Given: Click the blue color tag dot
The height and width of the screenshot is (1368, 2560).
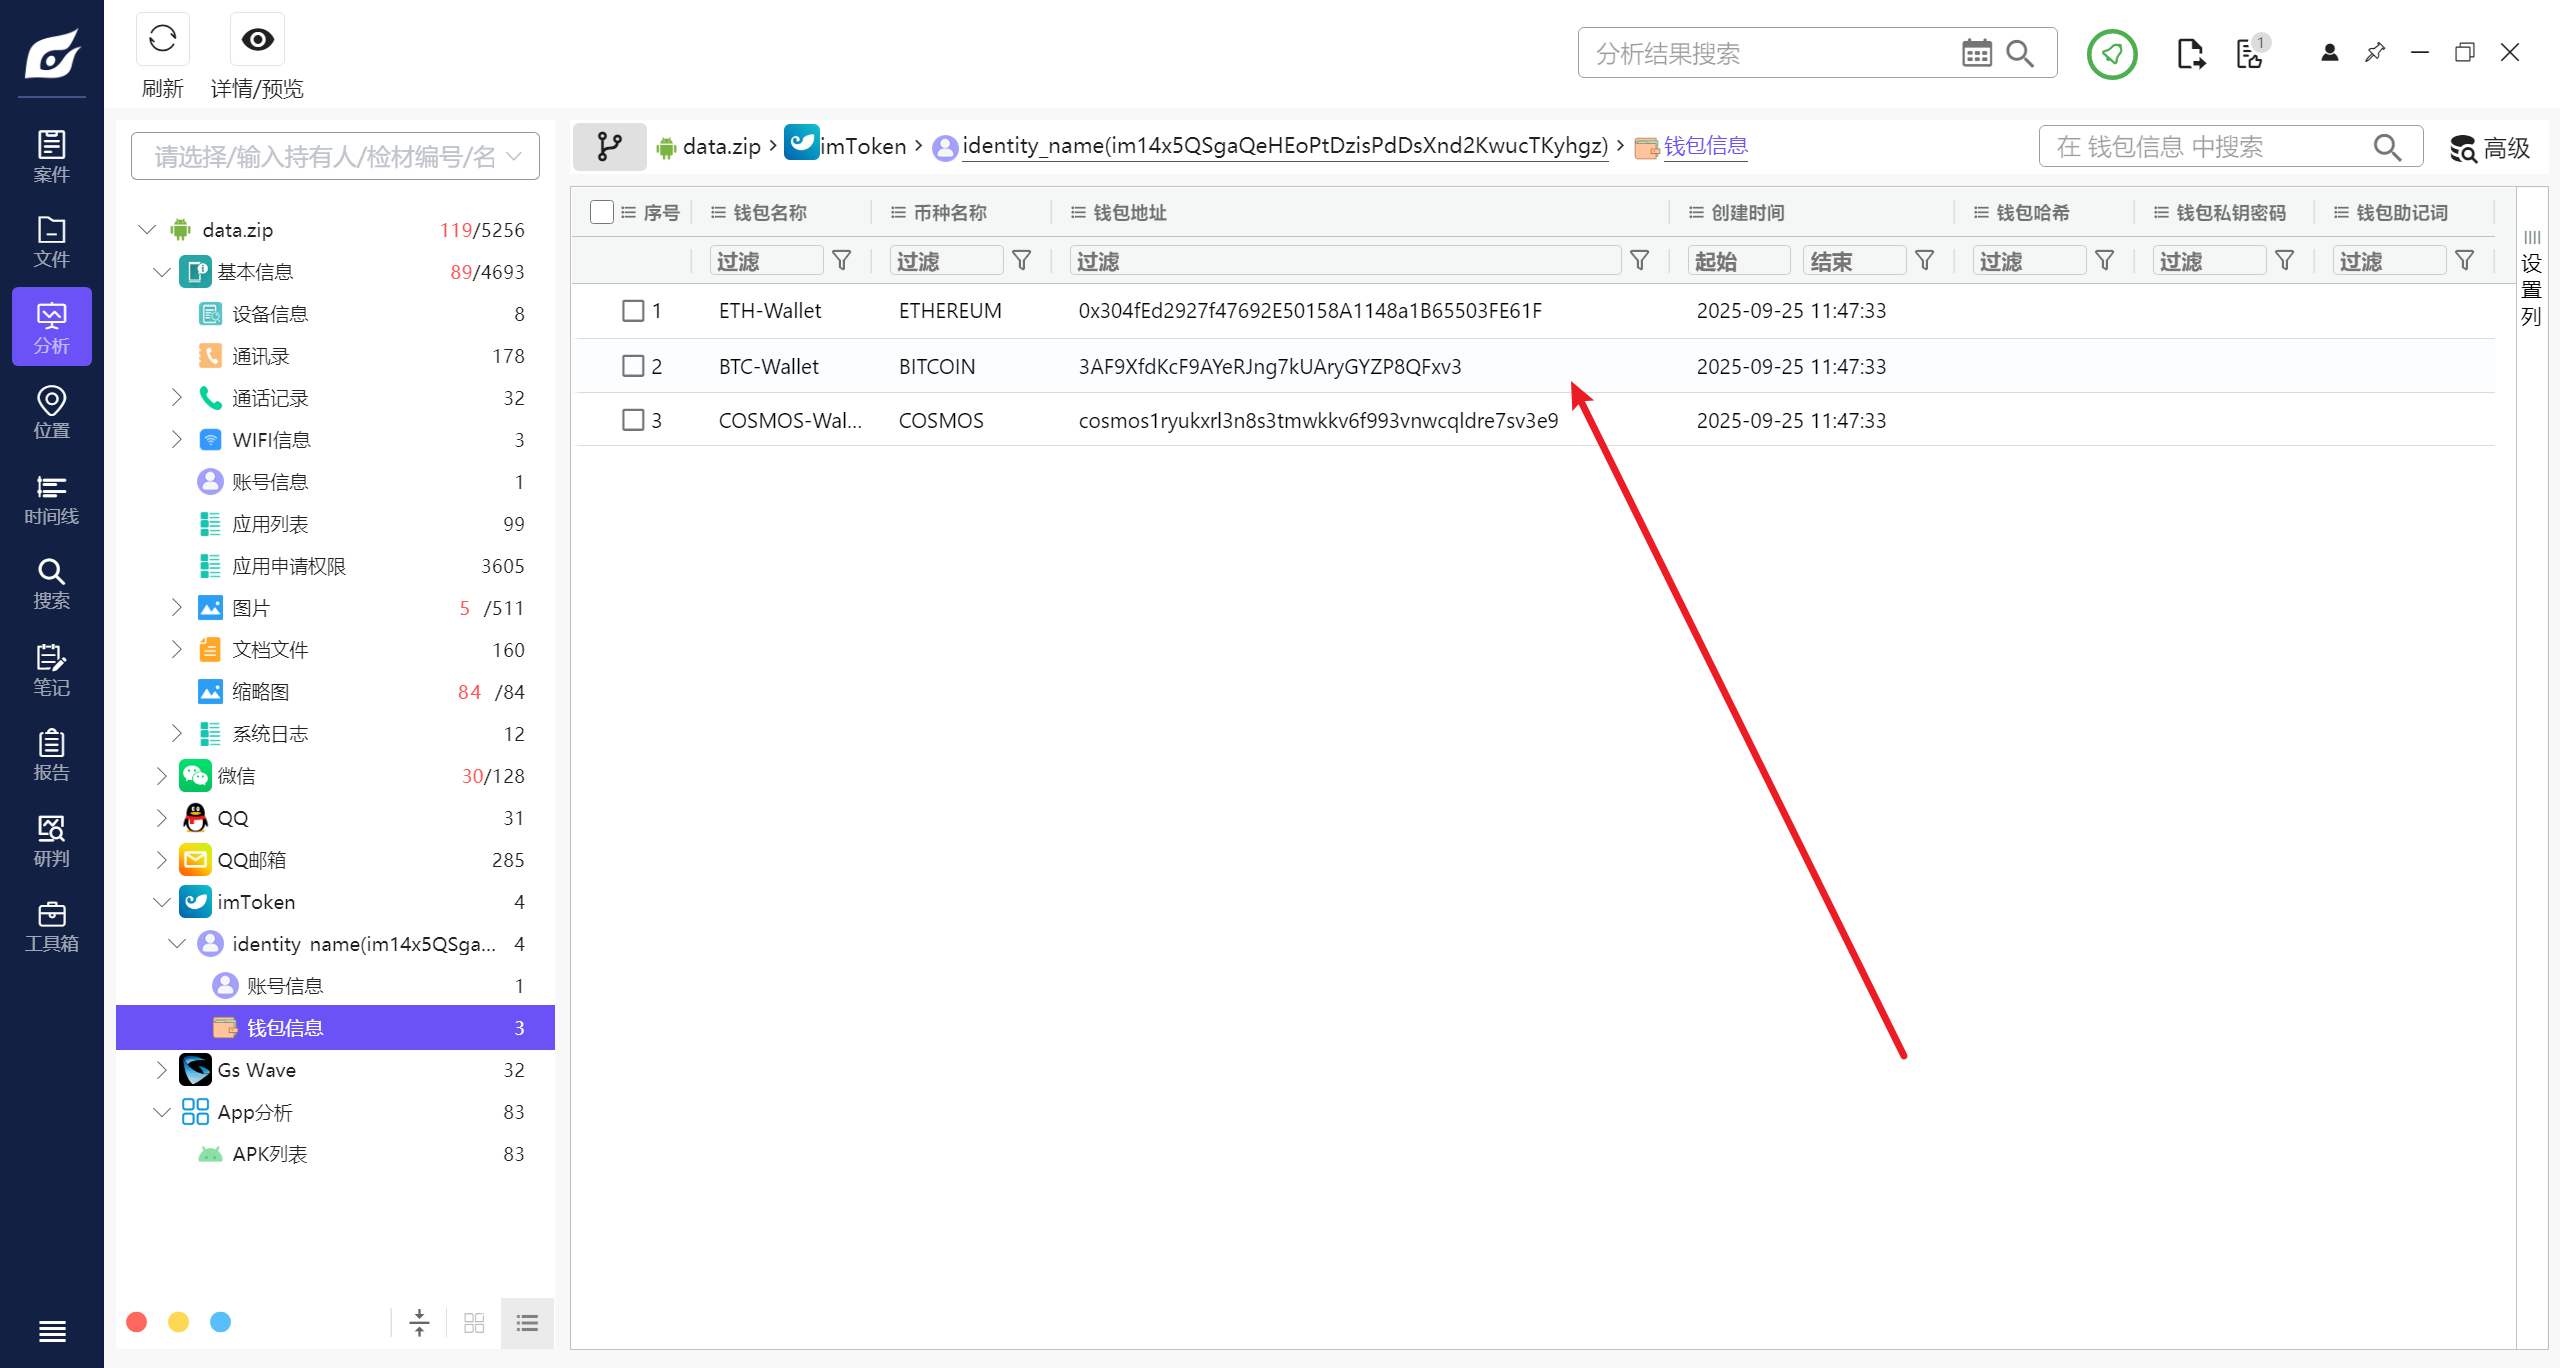Looking at the screenshot, I should tap(220, 1323).
